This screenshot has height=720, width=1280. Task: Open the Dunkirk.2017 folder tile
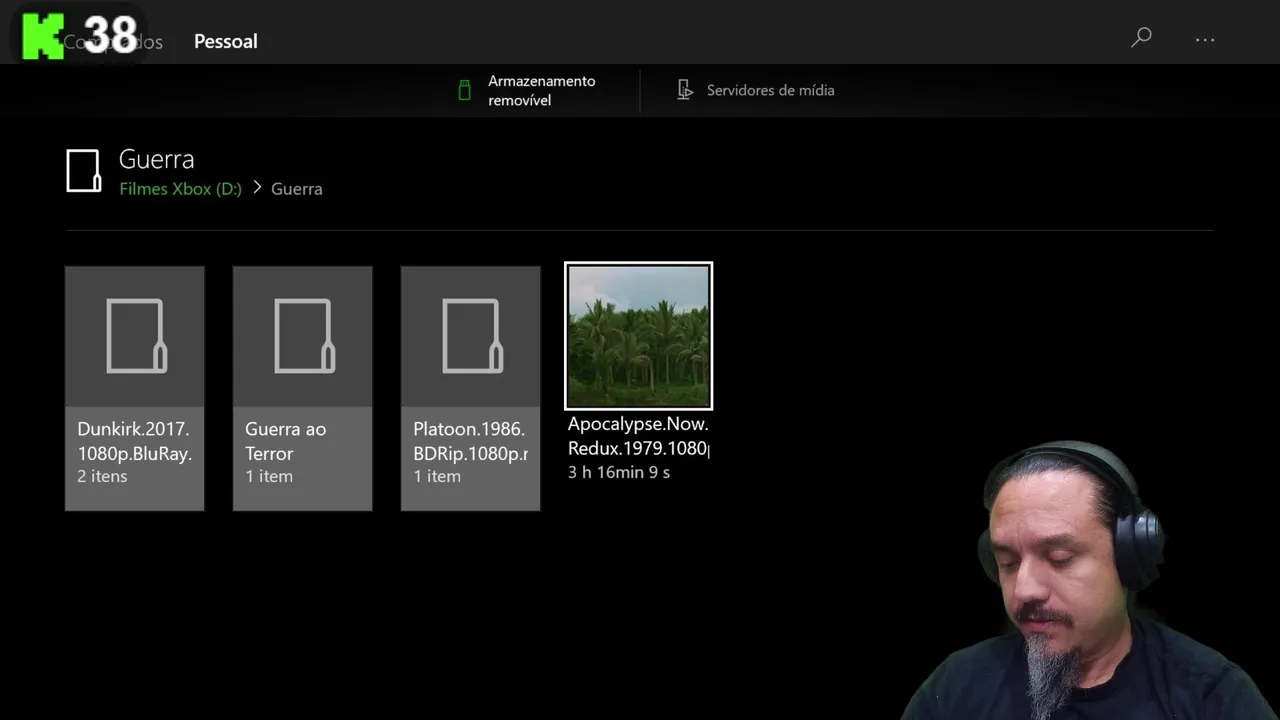coord(135,388)
